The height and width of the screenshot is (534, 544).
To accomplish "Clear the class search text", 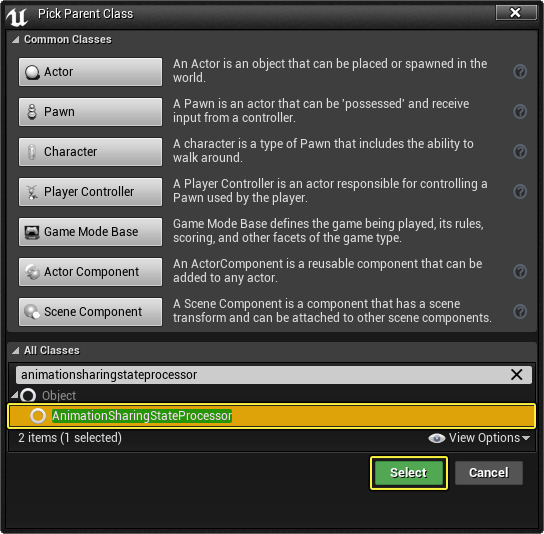I will 517,374.
